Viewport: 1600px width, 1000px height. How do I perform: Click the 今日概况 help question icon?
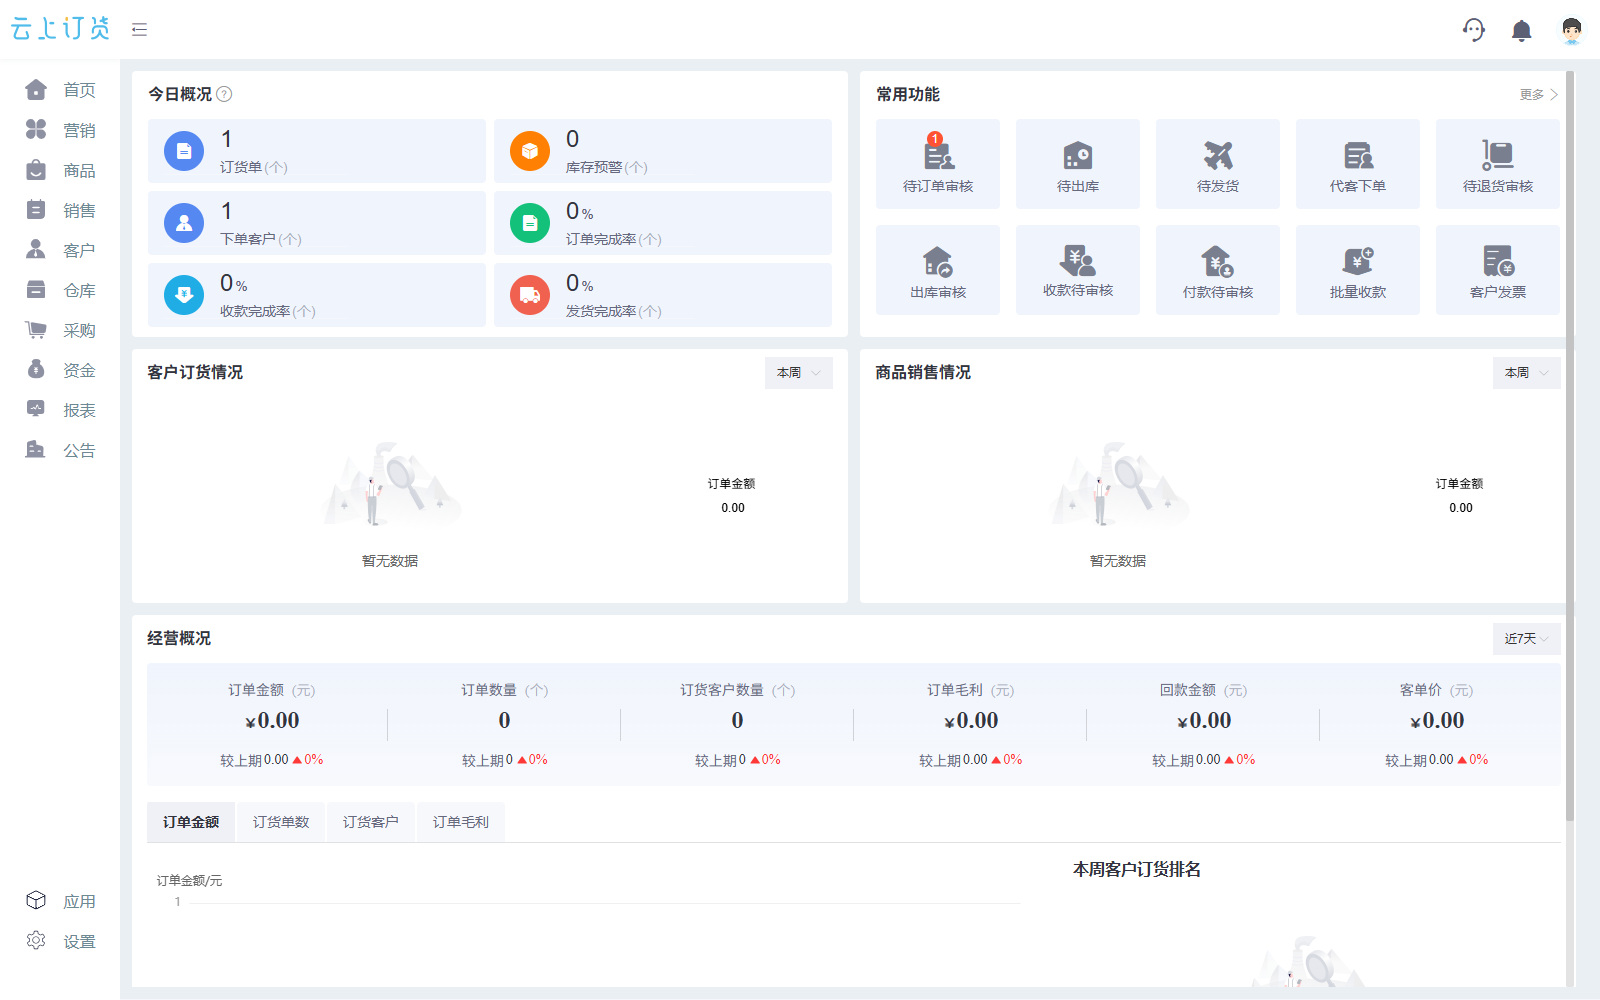[x=224, y=94]
